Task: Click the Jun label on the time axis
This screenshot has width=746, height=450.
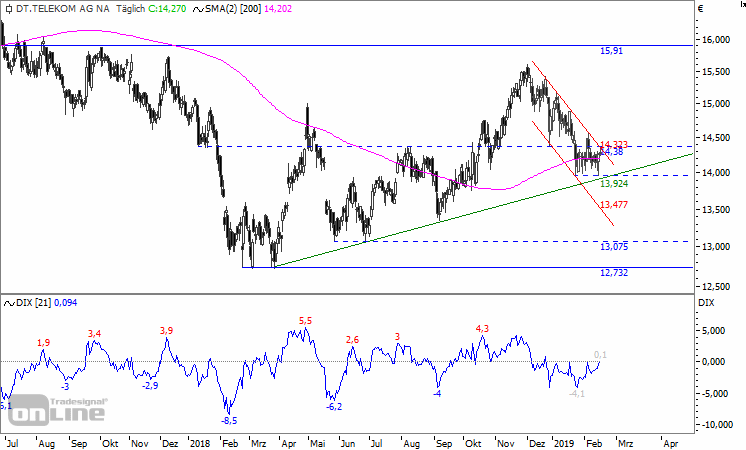Action: [348, 444]
